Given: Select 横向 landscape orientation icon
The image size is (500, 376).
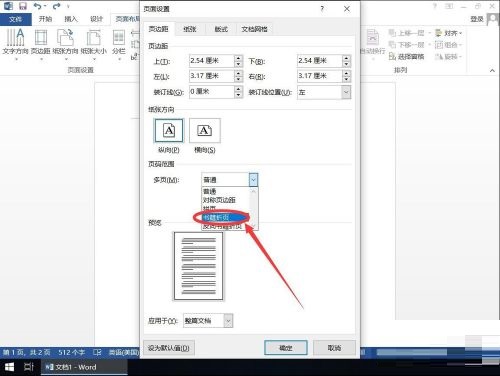Looking at the screenshot, I should pos(204,130).
